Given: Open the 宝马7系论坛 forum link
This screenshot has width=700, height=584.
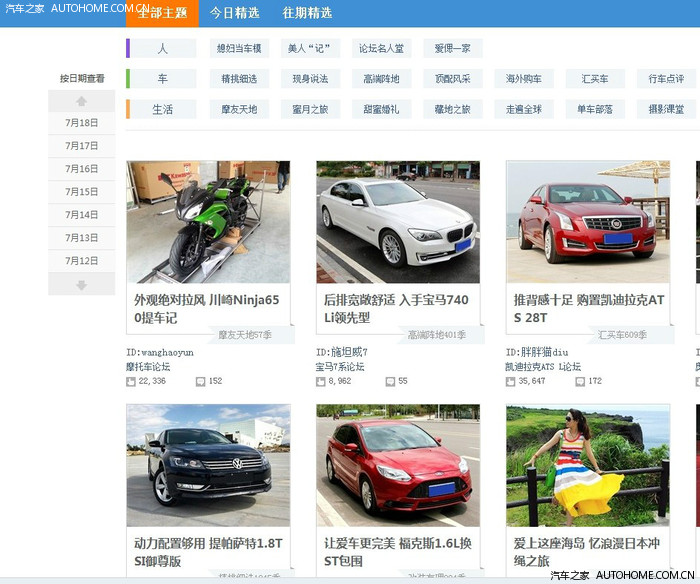Looking at the screenshot, I should (342, 367).
